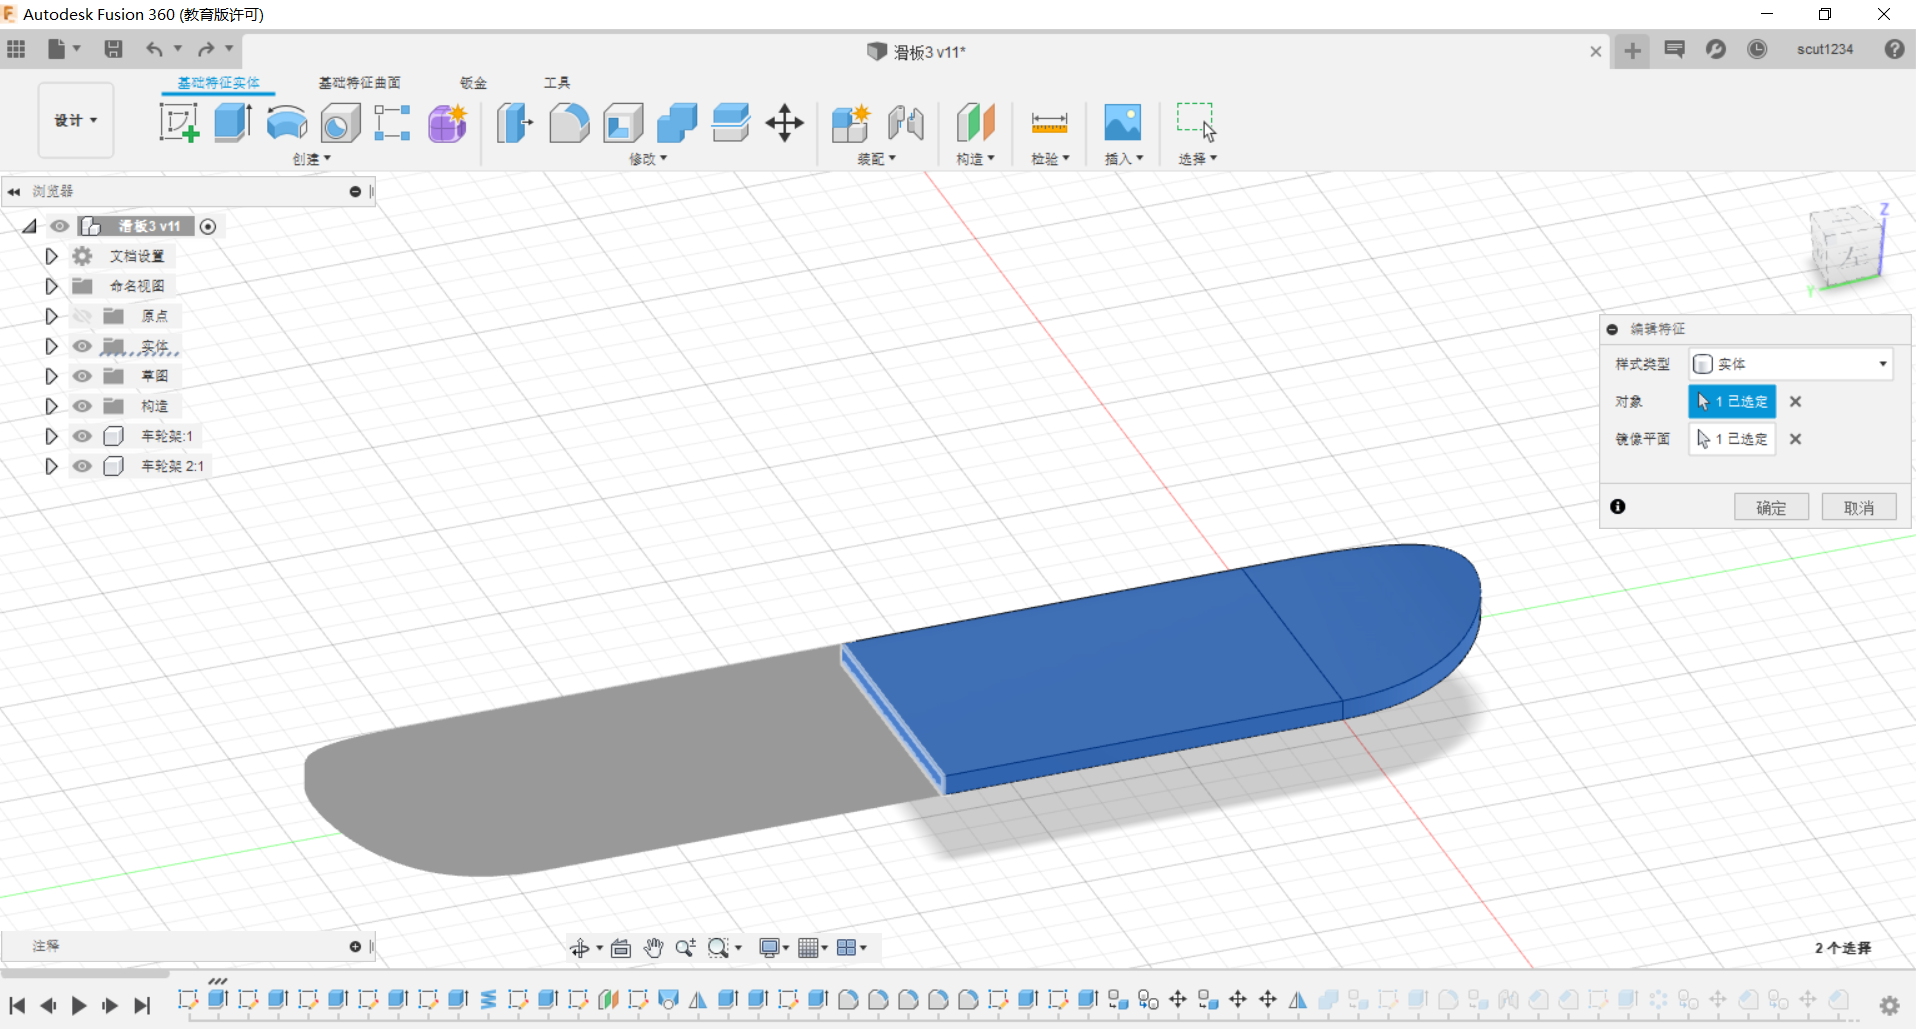Screen dimensions: 1916x1029
Task: Play the timeline
Action: click(x=79, y=1006)
